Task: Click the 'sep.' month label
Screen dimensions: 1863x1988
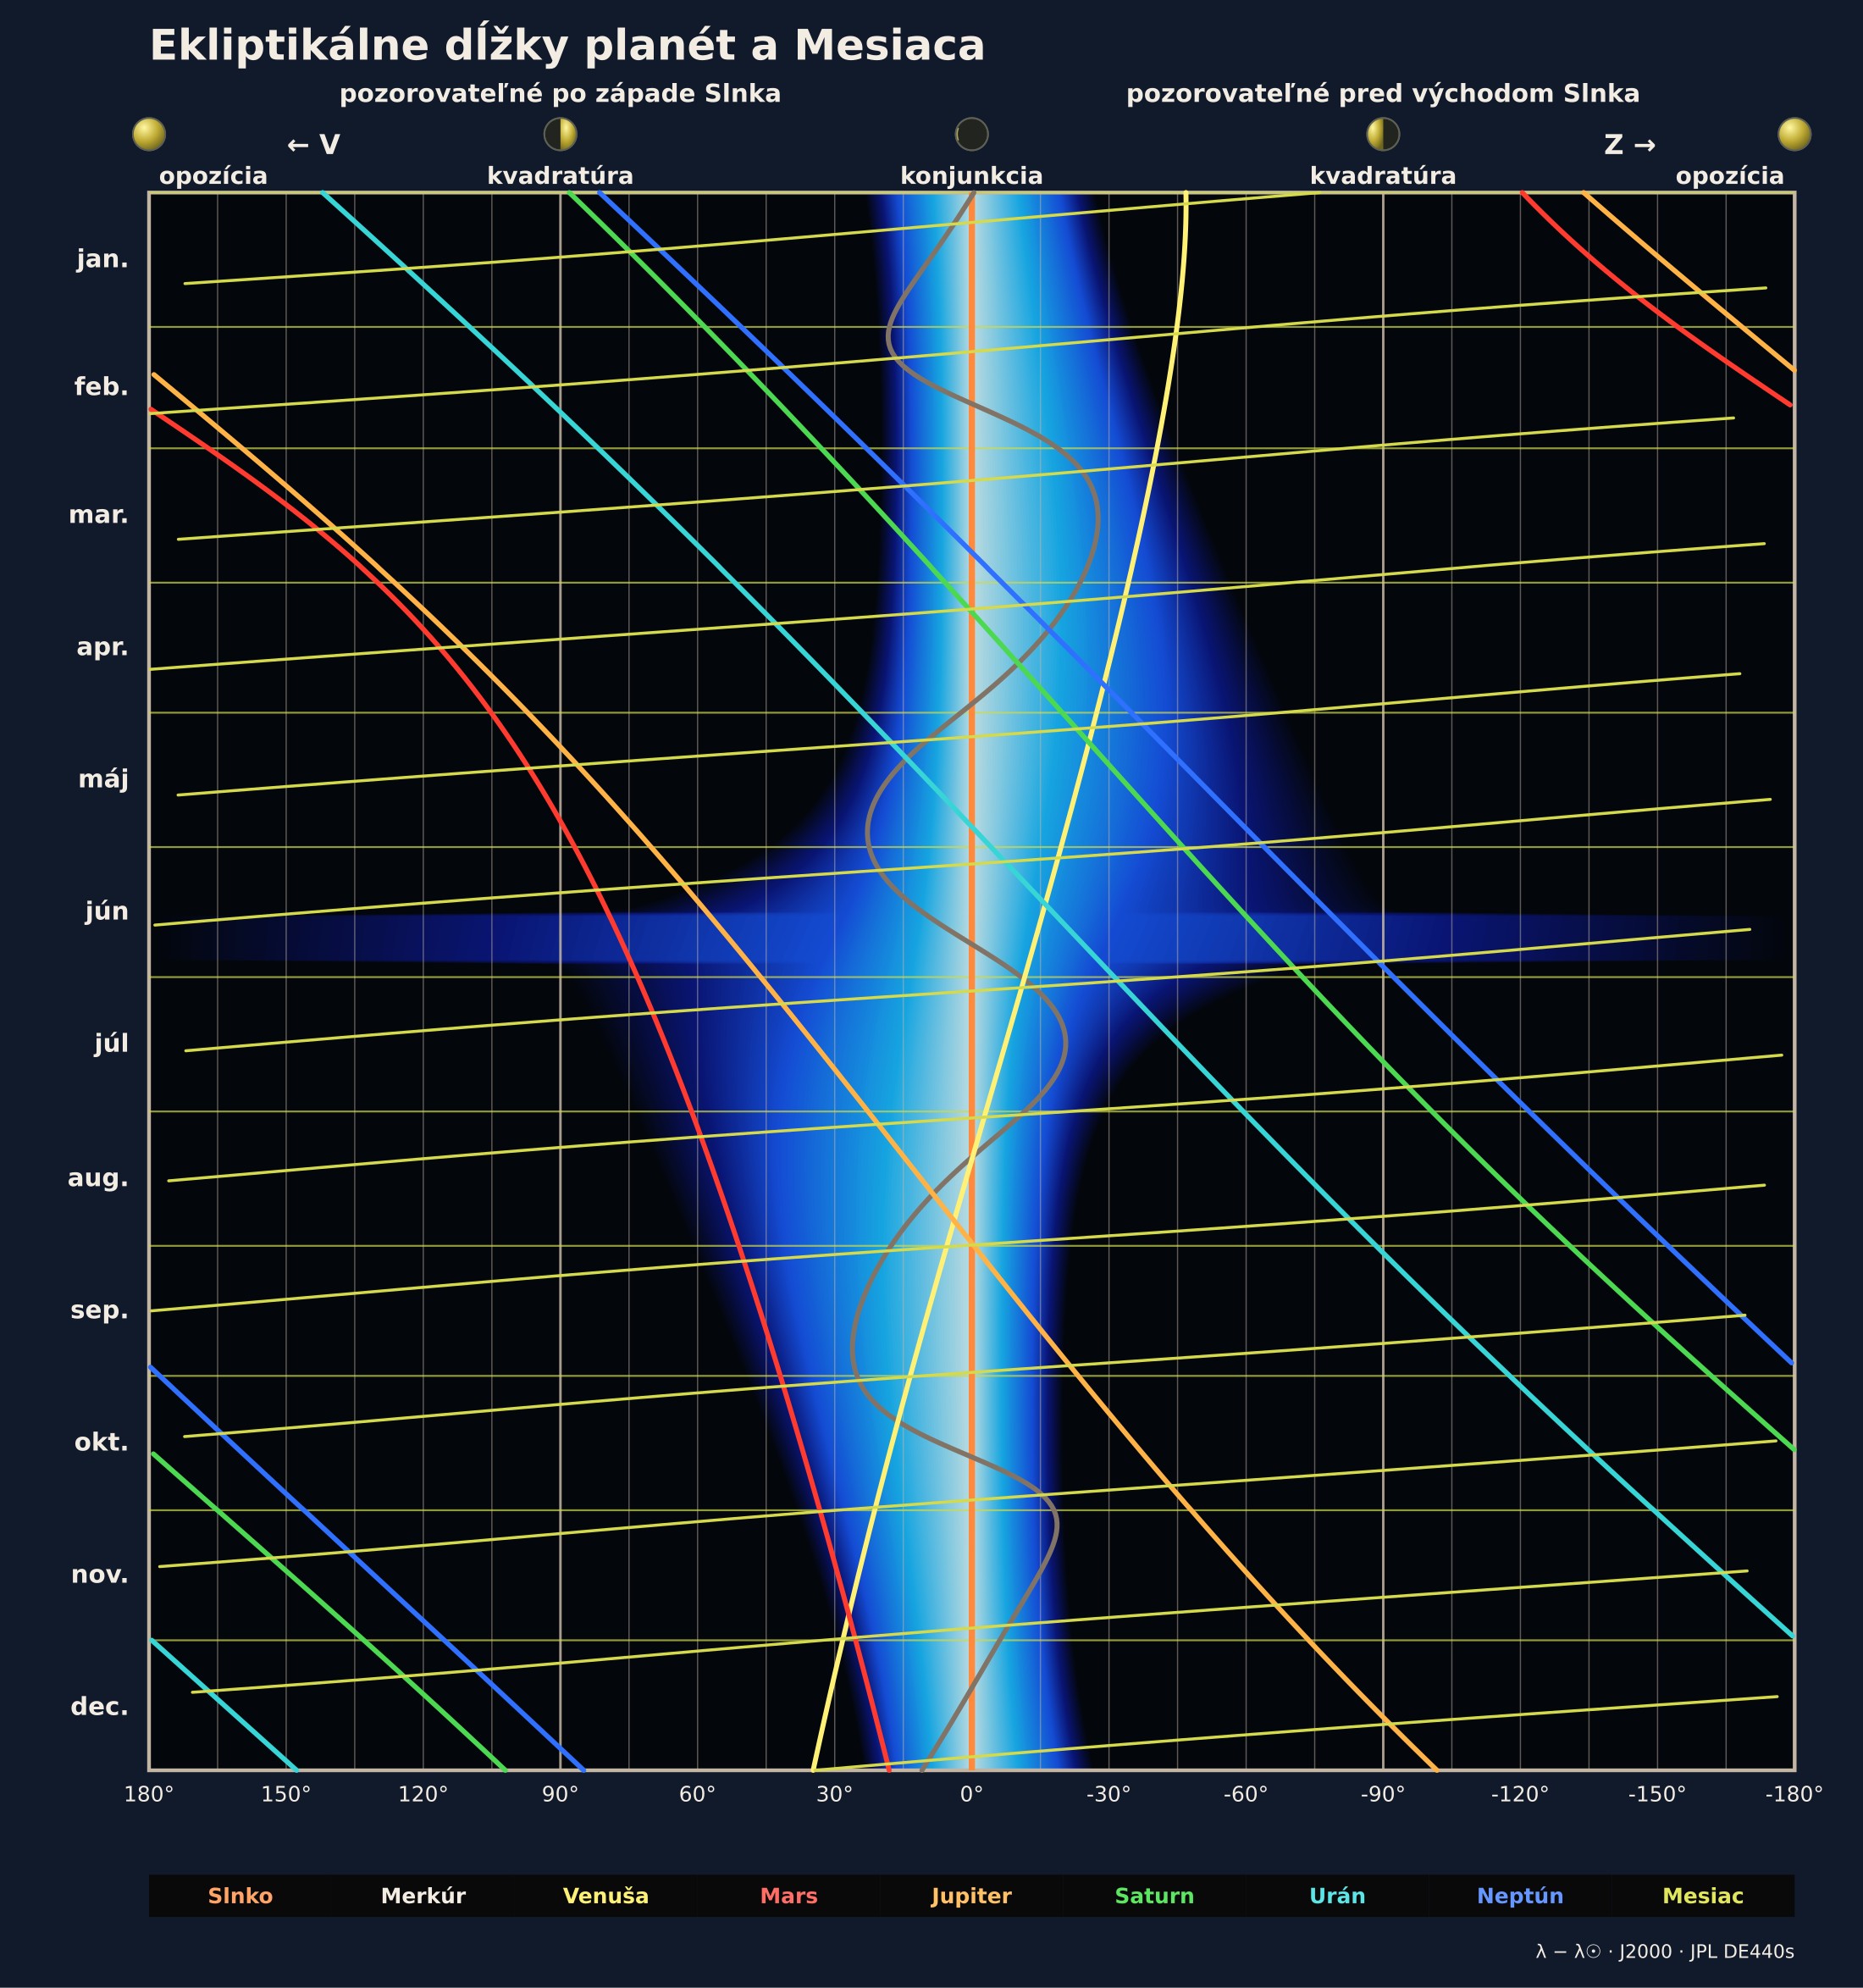Action: click(x=100, y=1310)
